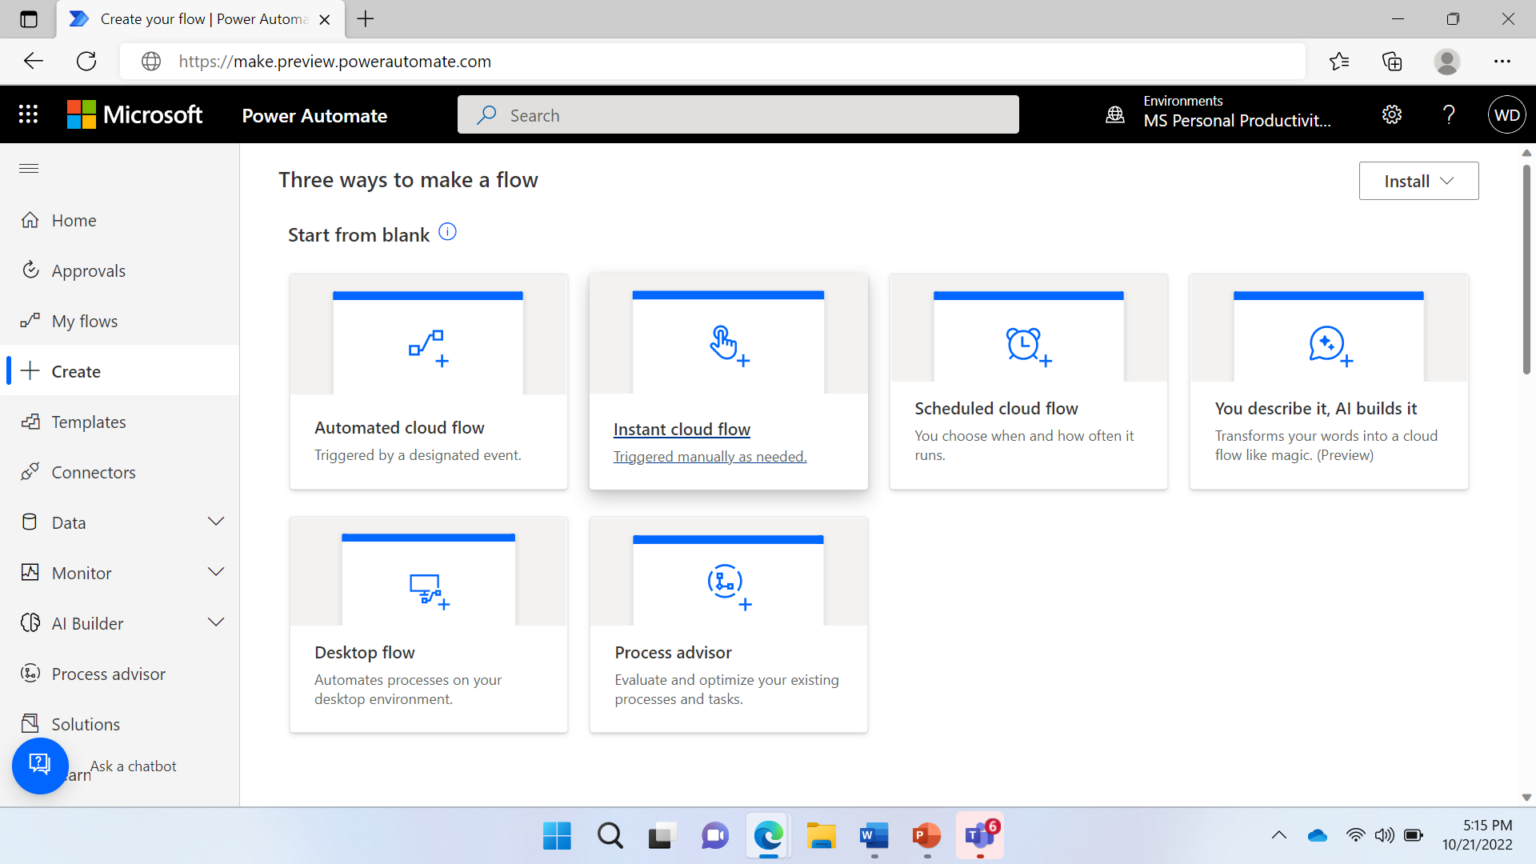Open Process advisor from the sidebar
This screenshot has width=1536, height=864.
(108, 673)
